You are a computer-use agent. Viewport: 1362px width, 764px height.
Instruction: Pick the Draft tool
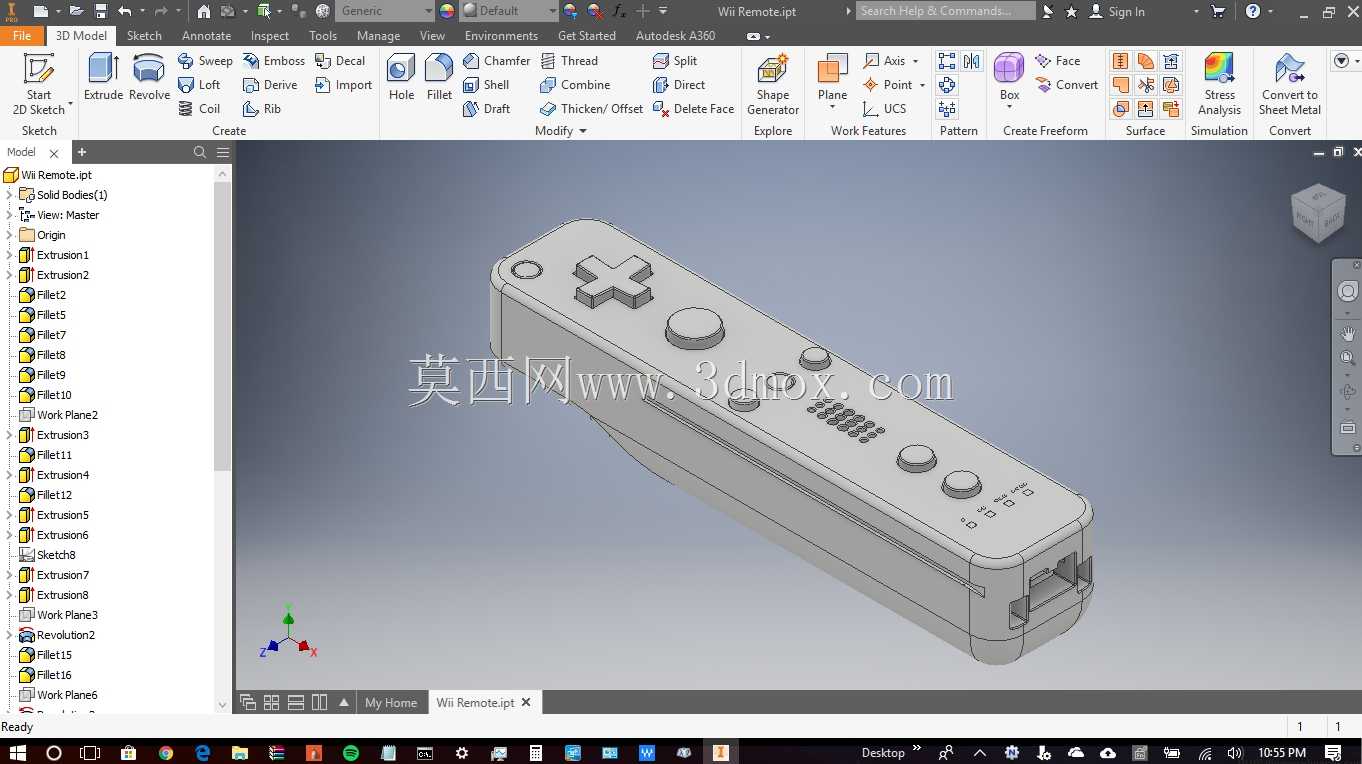pyautogui.click(x=486, y=109)
